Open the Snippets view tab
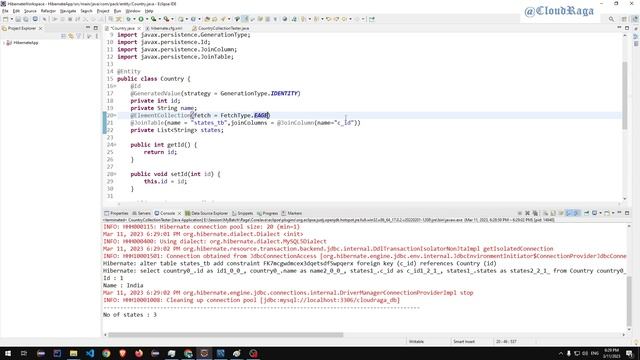 (x=242, y=213)
